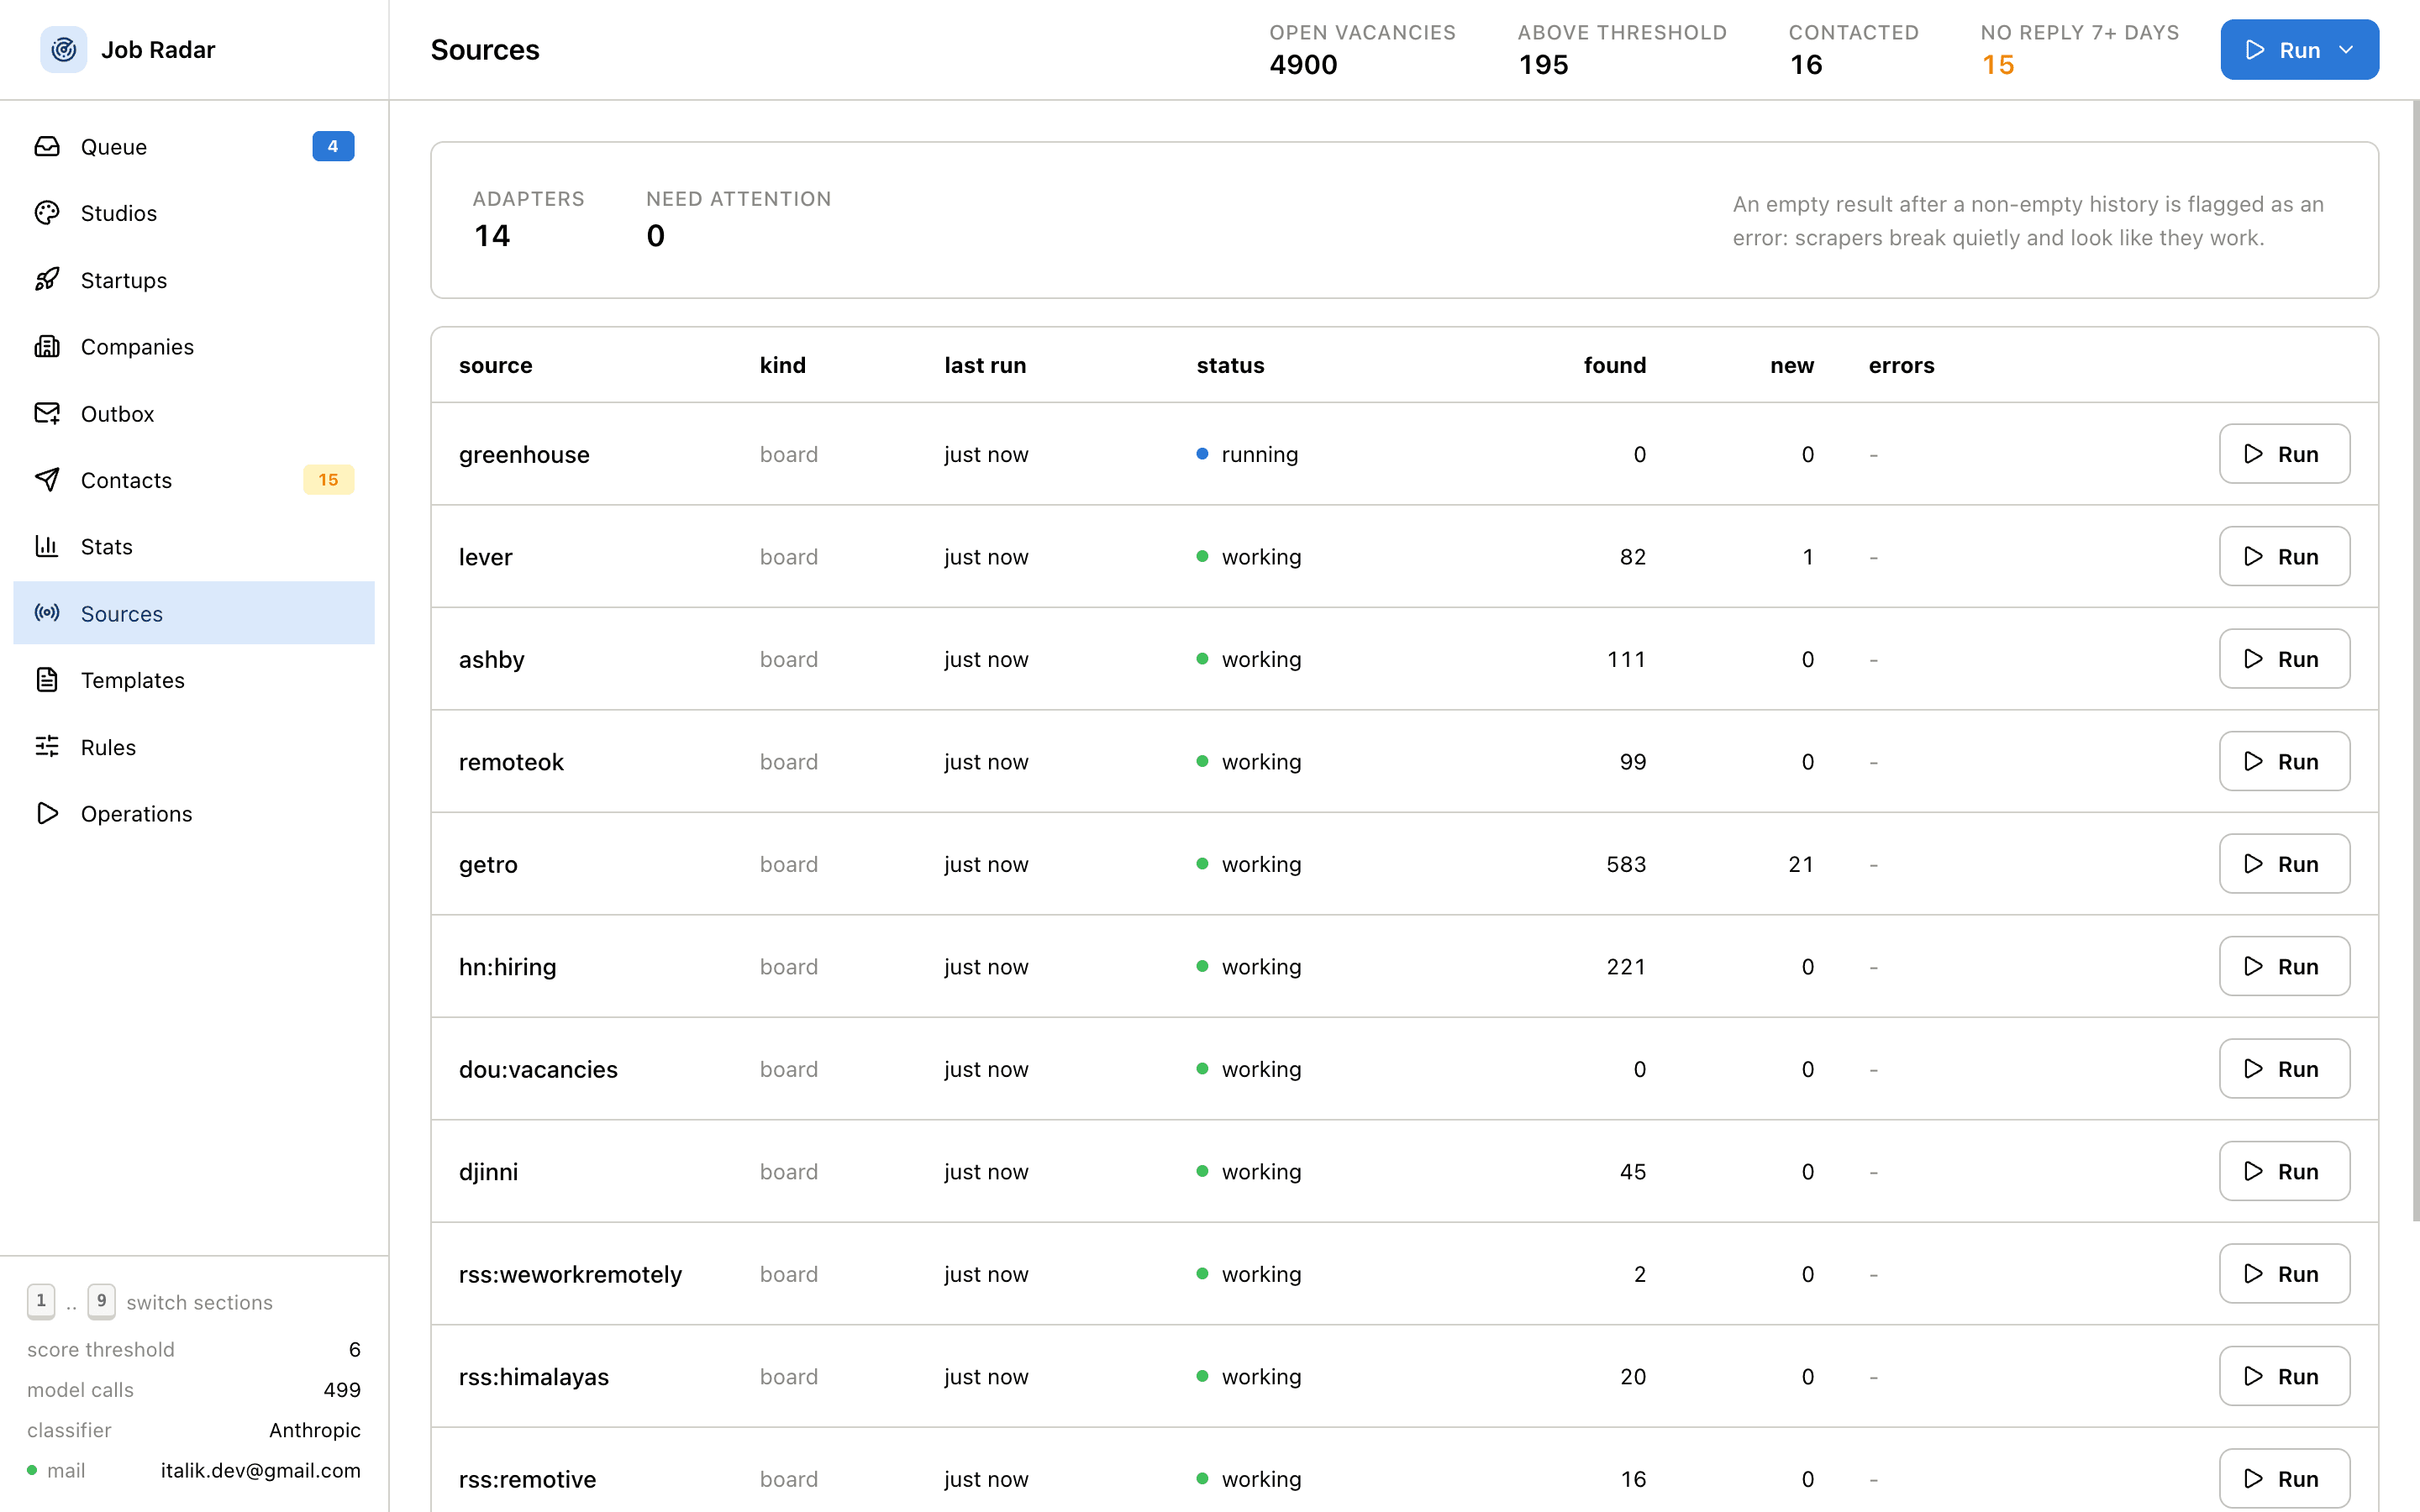2420x1512 pixels.
Task: Click the Companies building icon
Action: point(47,346)
